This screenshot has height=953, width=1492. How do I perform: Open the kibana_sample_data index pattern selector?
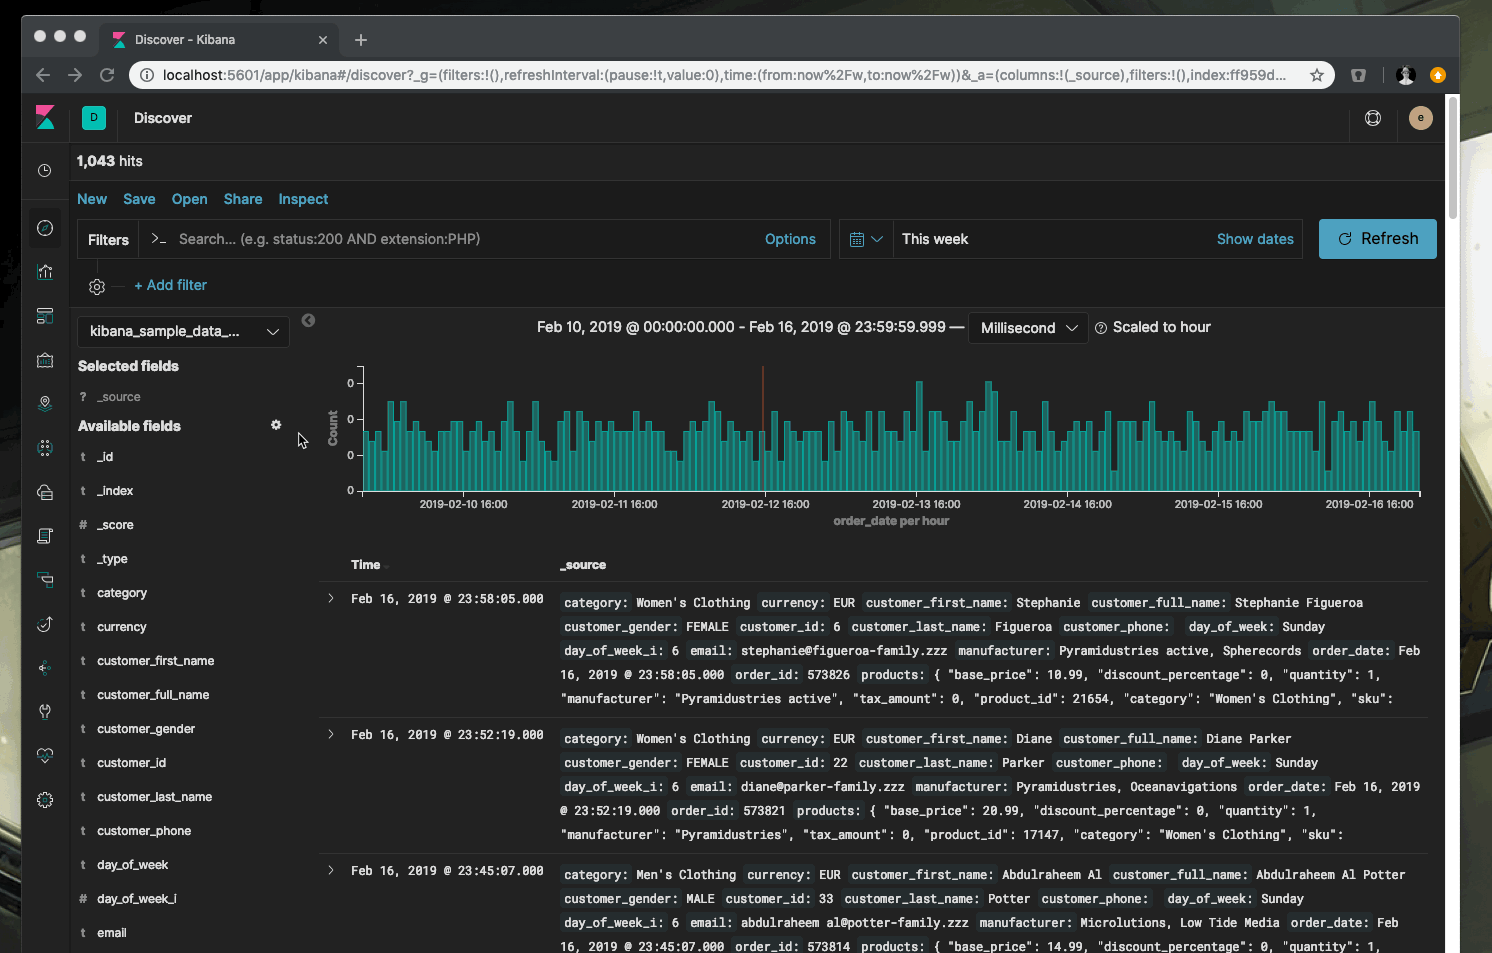pyautogui.click(x=182, y=331)
